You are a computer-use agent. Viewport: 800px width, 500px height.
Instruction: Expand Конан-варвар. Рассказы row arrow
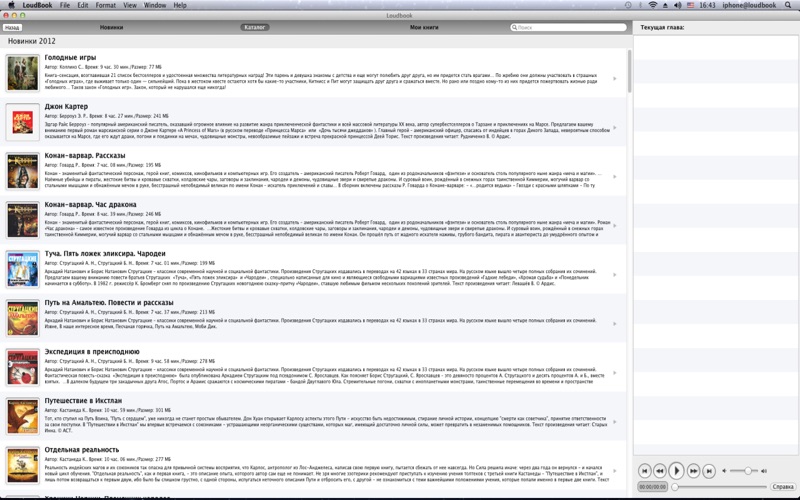click(615, 177)
